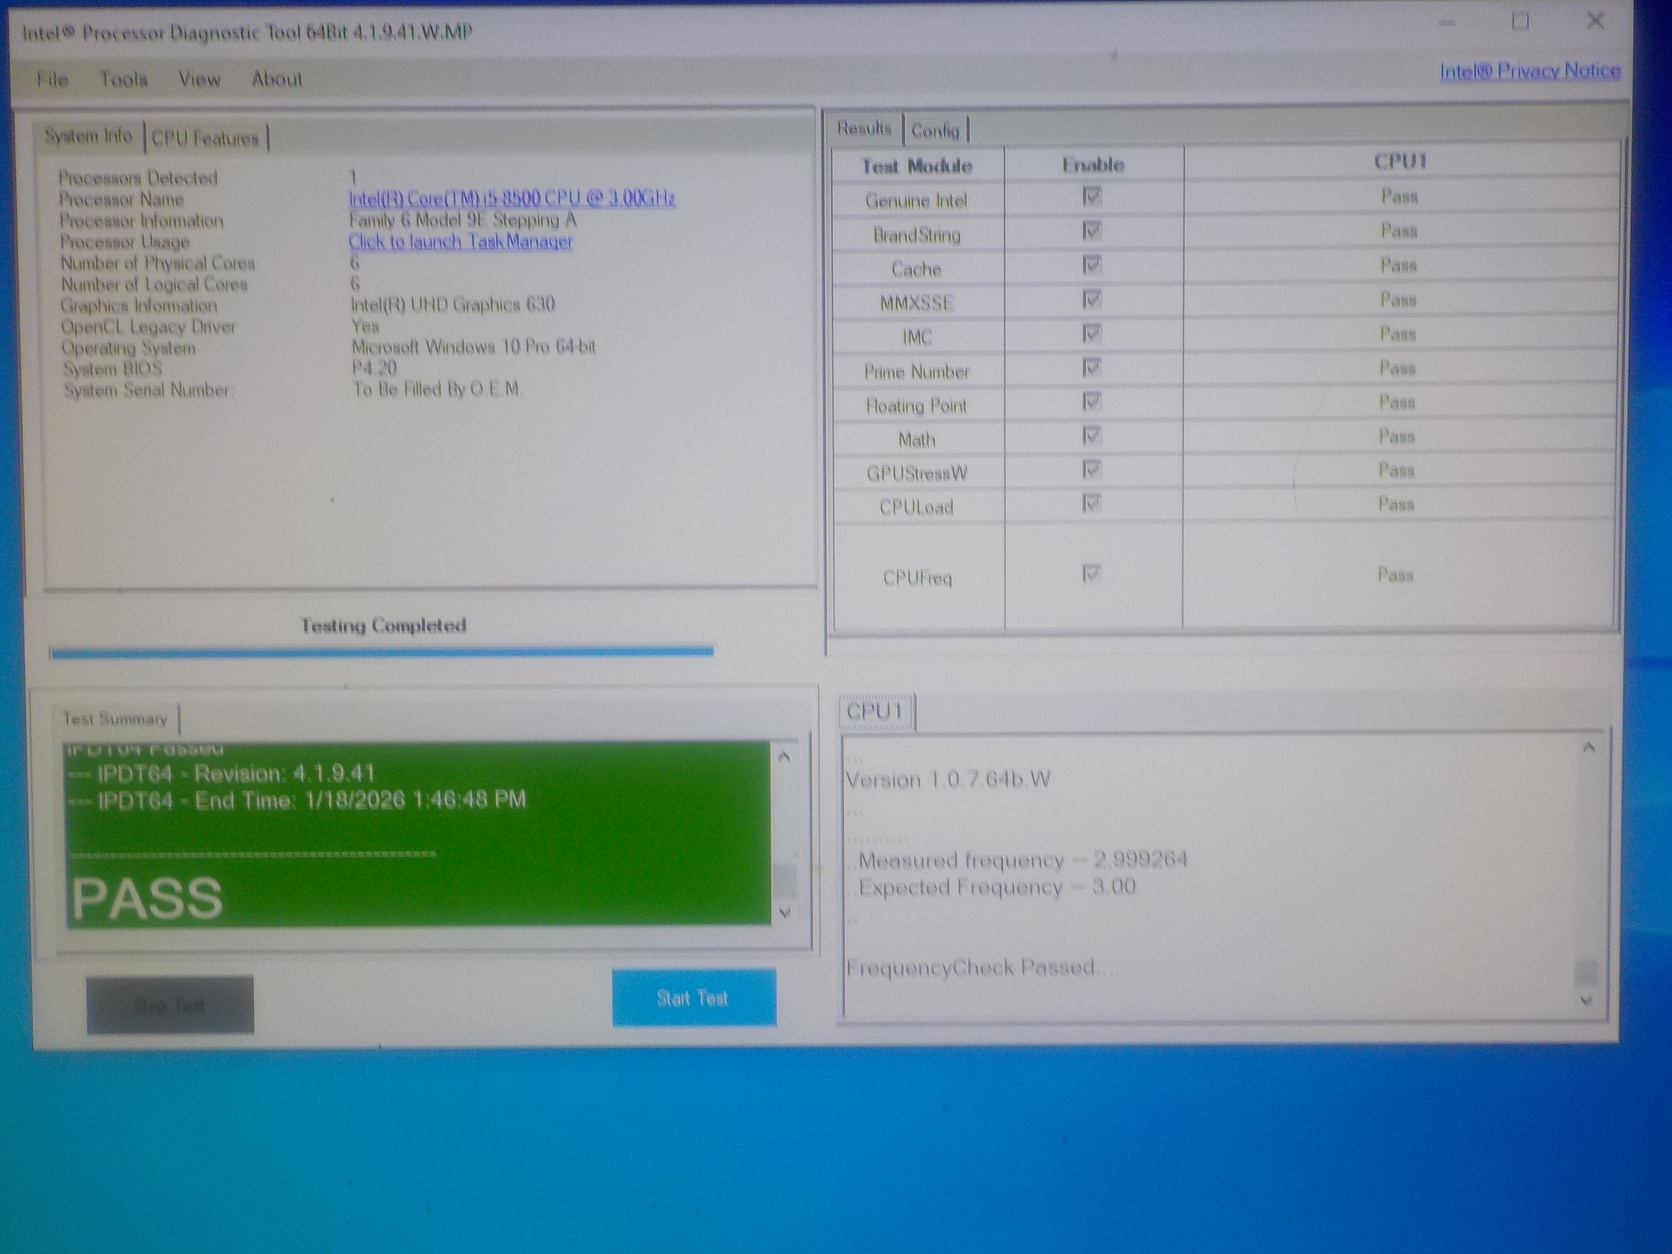Click the IPDT64 End Time line
1672x1254 pixels.
pyautogui.click(x=297, y=800)
